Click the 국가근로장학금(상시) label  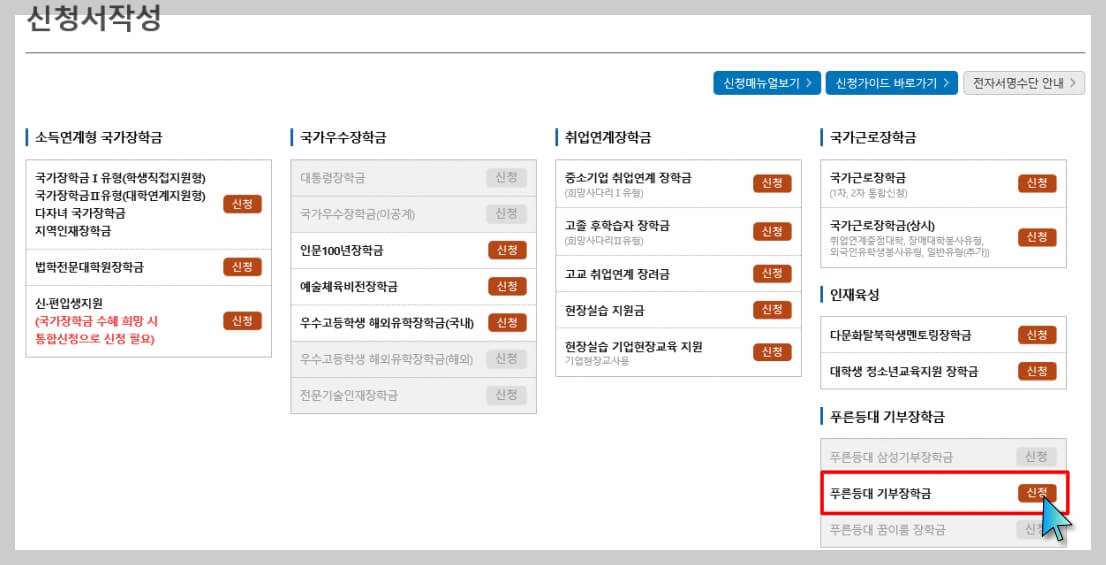tap(882, 226)
